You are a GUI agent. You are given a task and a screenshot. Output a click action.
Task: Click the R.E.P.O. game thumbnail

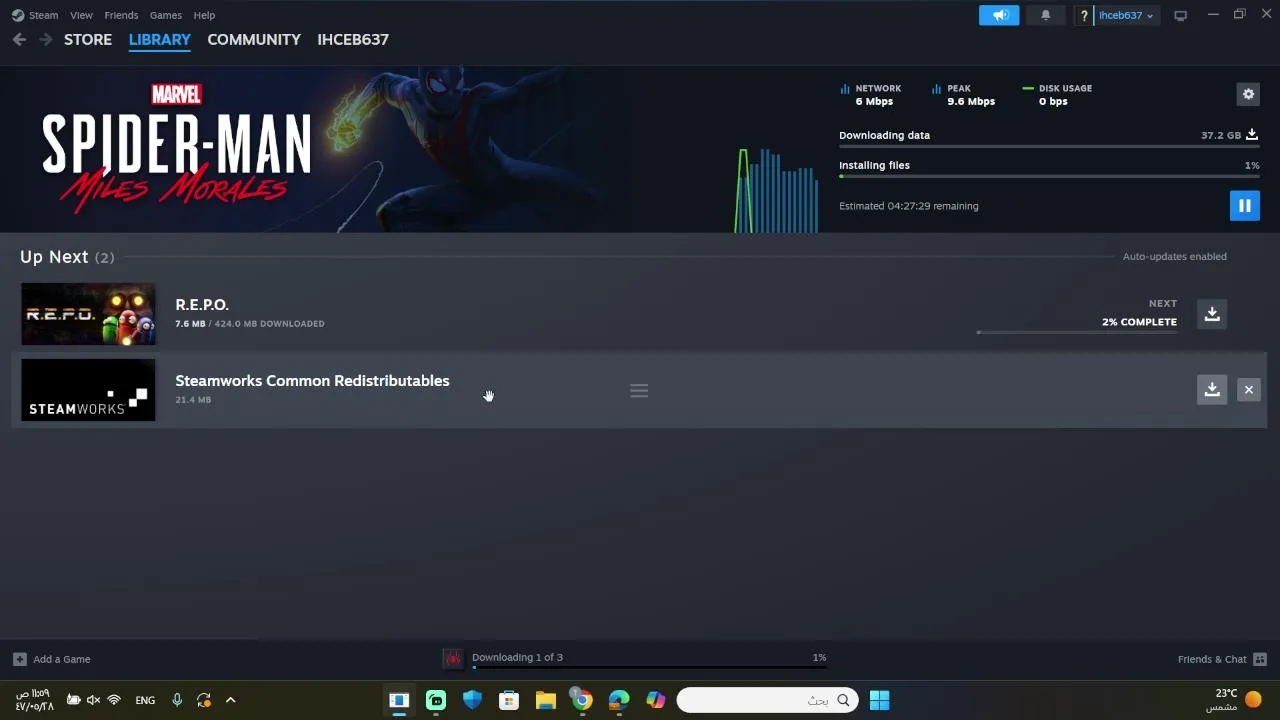[88, 314]
